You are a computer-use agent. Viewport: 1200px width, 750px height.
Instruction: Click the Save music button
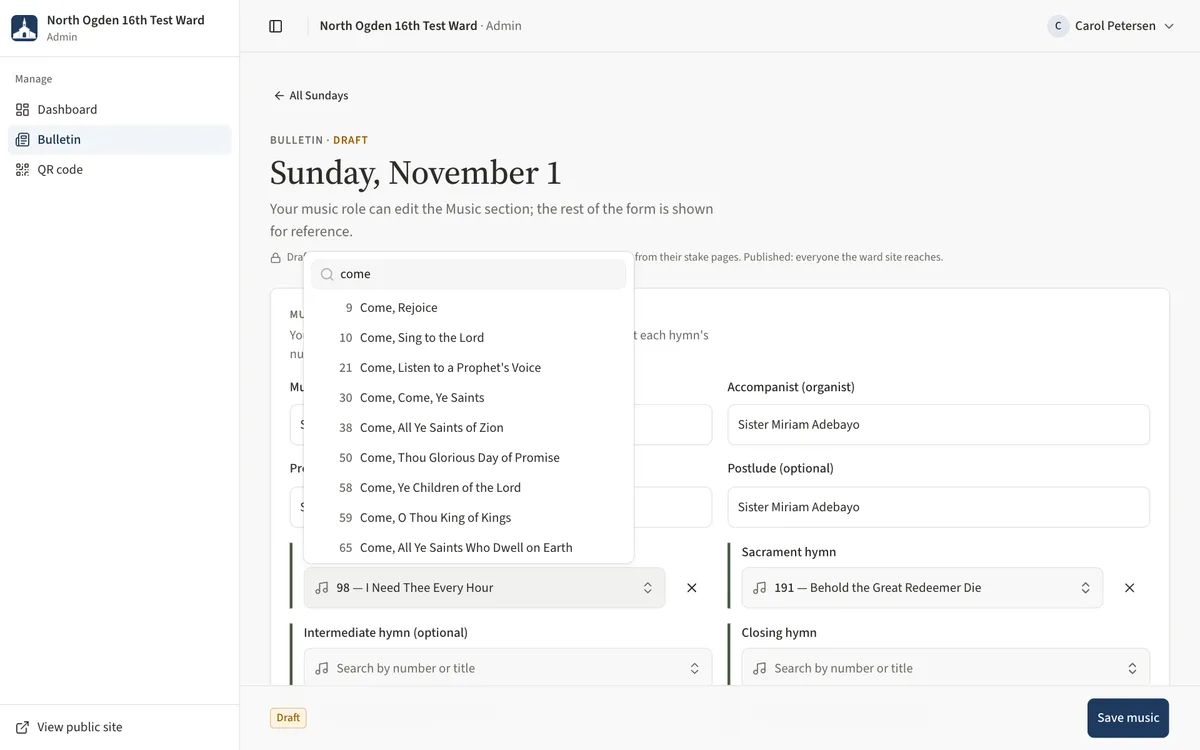pyautogui.click(x=1128, y=717)
